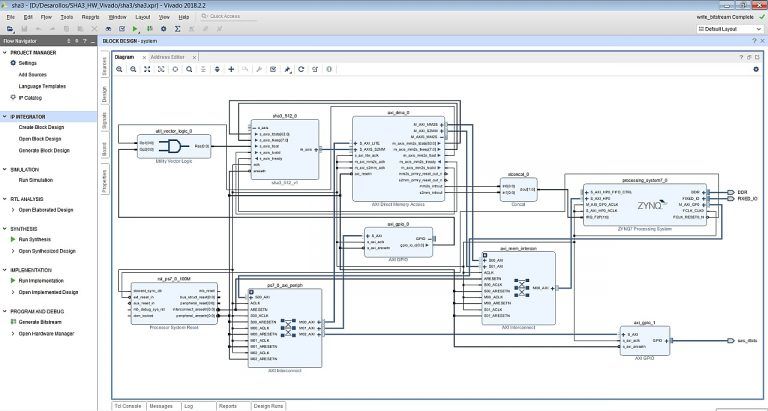Click the Validate Design icon in diagram toolbar
This screenshot has height=411, width=768.
(x=273, y=70)
